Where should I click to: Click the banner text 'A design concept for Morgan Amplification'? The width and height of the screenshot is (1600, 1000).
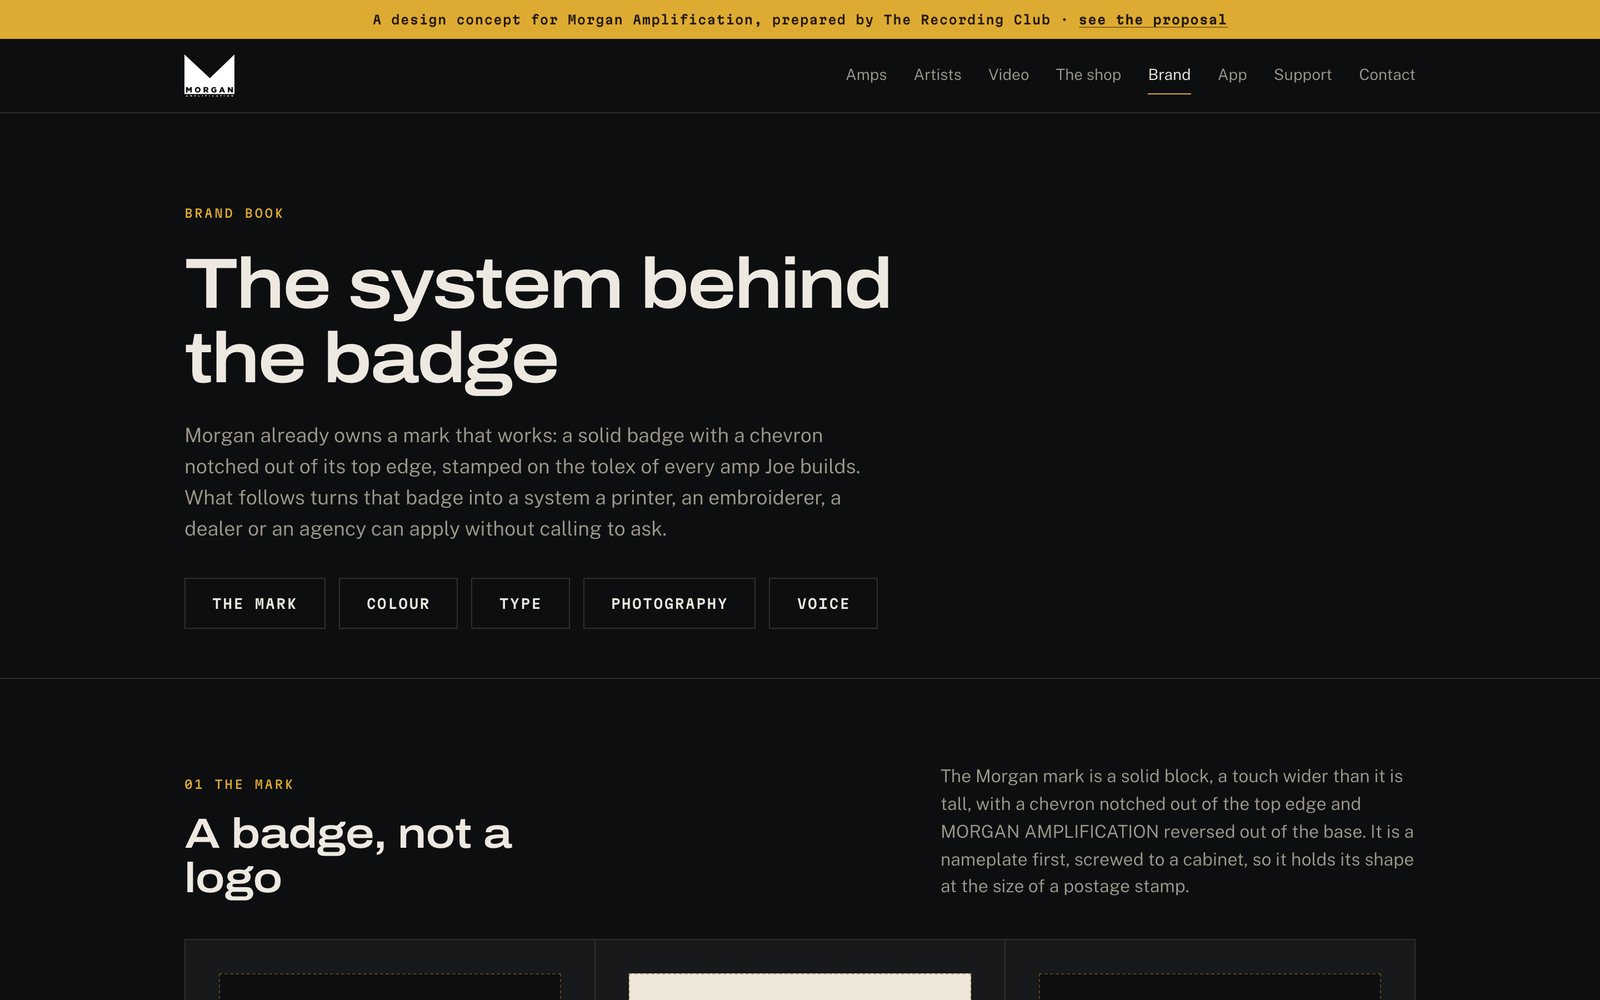point(563,20)
